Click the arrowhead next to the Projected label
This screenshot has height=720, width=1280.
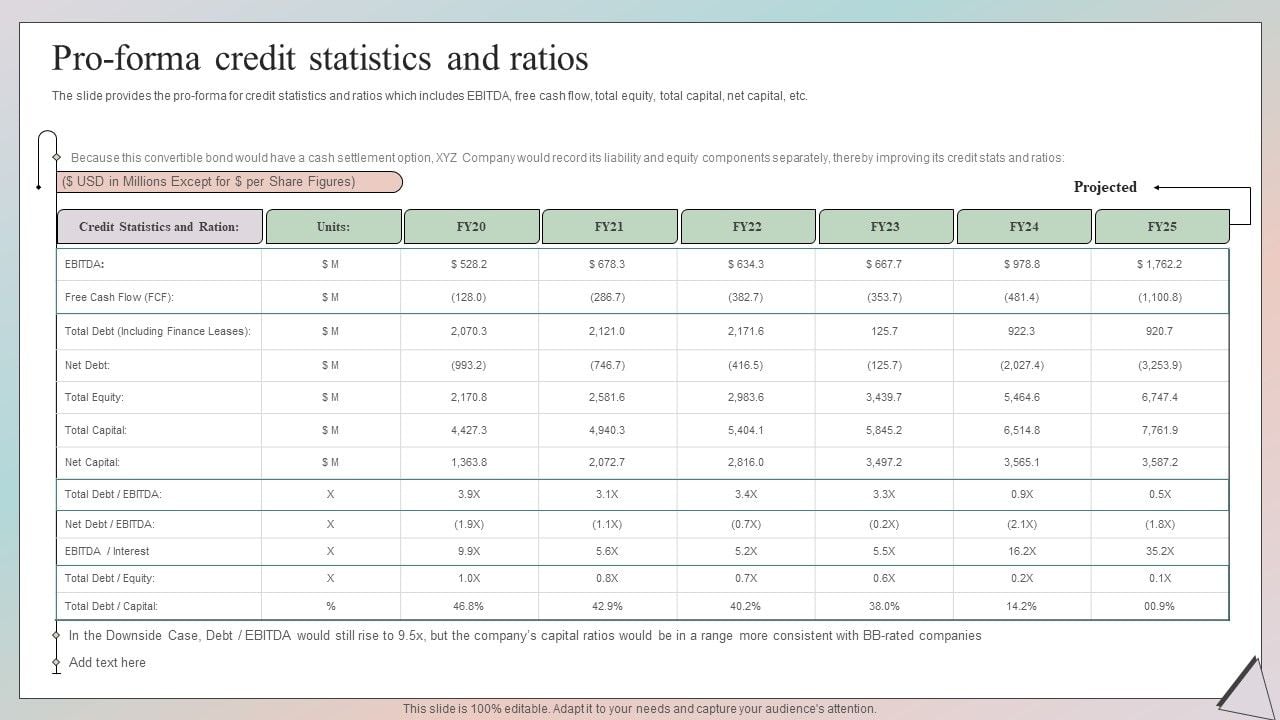click(1159, 187)
